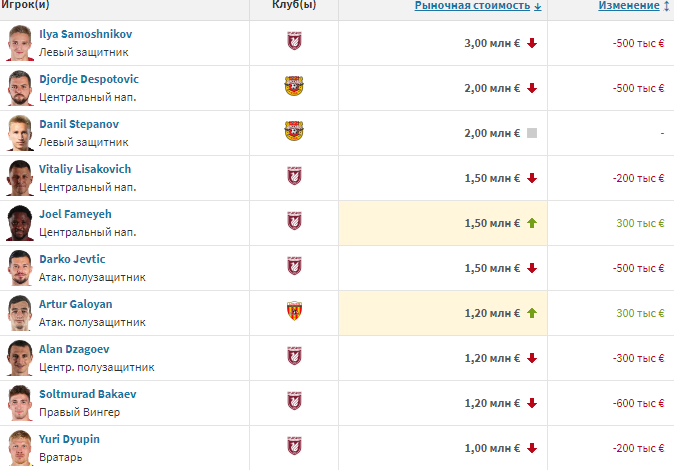Click red down arrow in Soltmurad Bakaev row
674x470 pixels.
pyautogui.click(x=532, y=403)
